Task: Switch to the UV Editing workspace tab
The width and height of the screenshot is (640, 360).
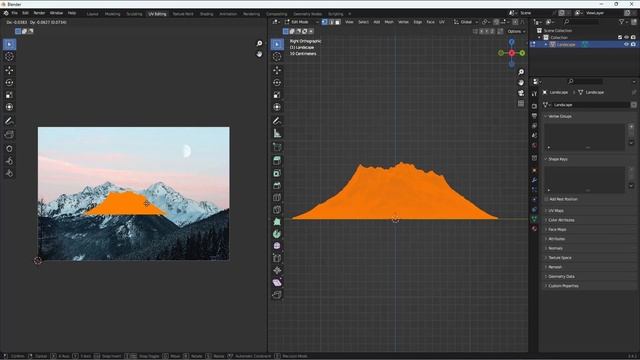Action: pos(157,14)
